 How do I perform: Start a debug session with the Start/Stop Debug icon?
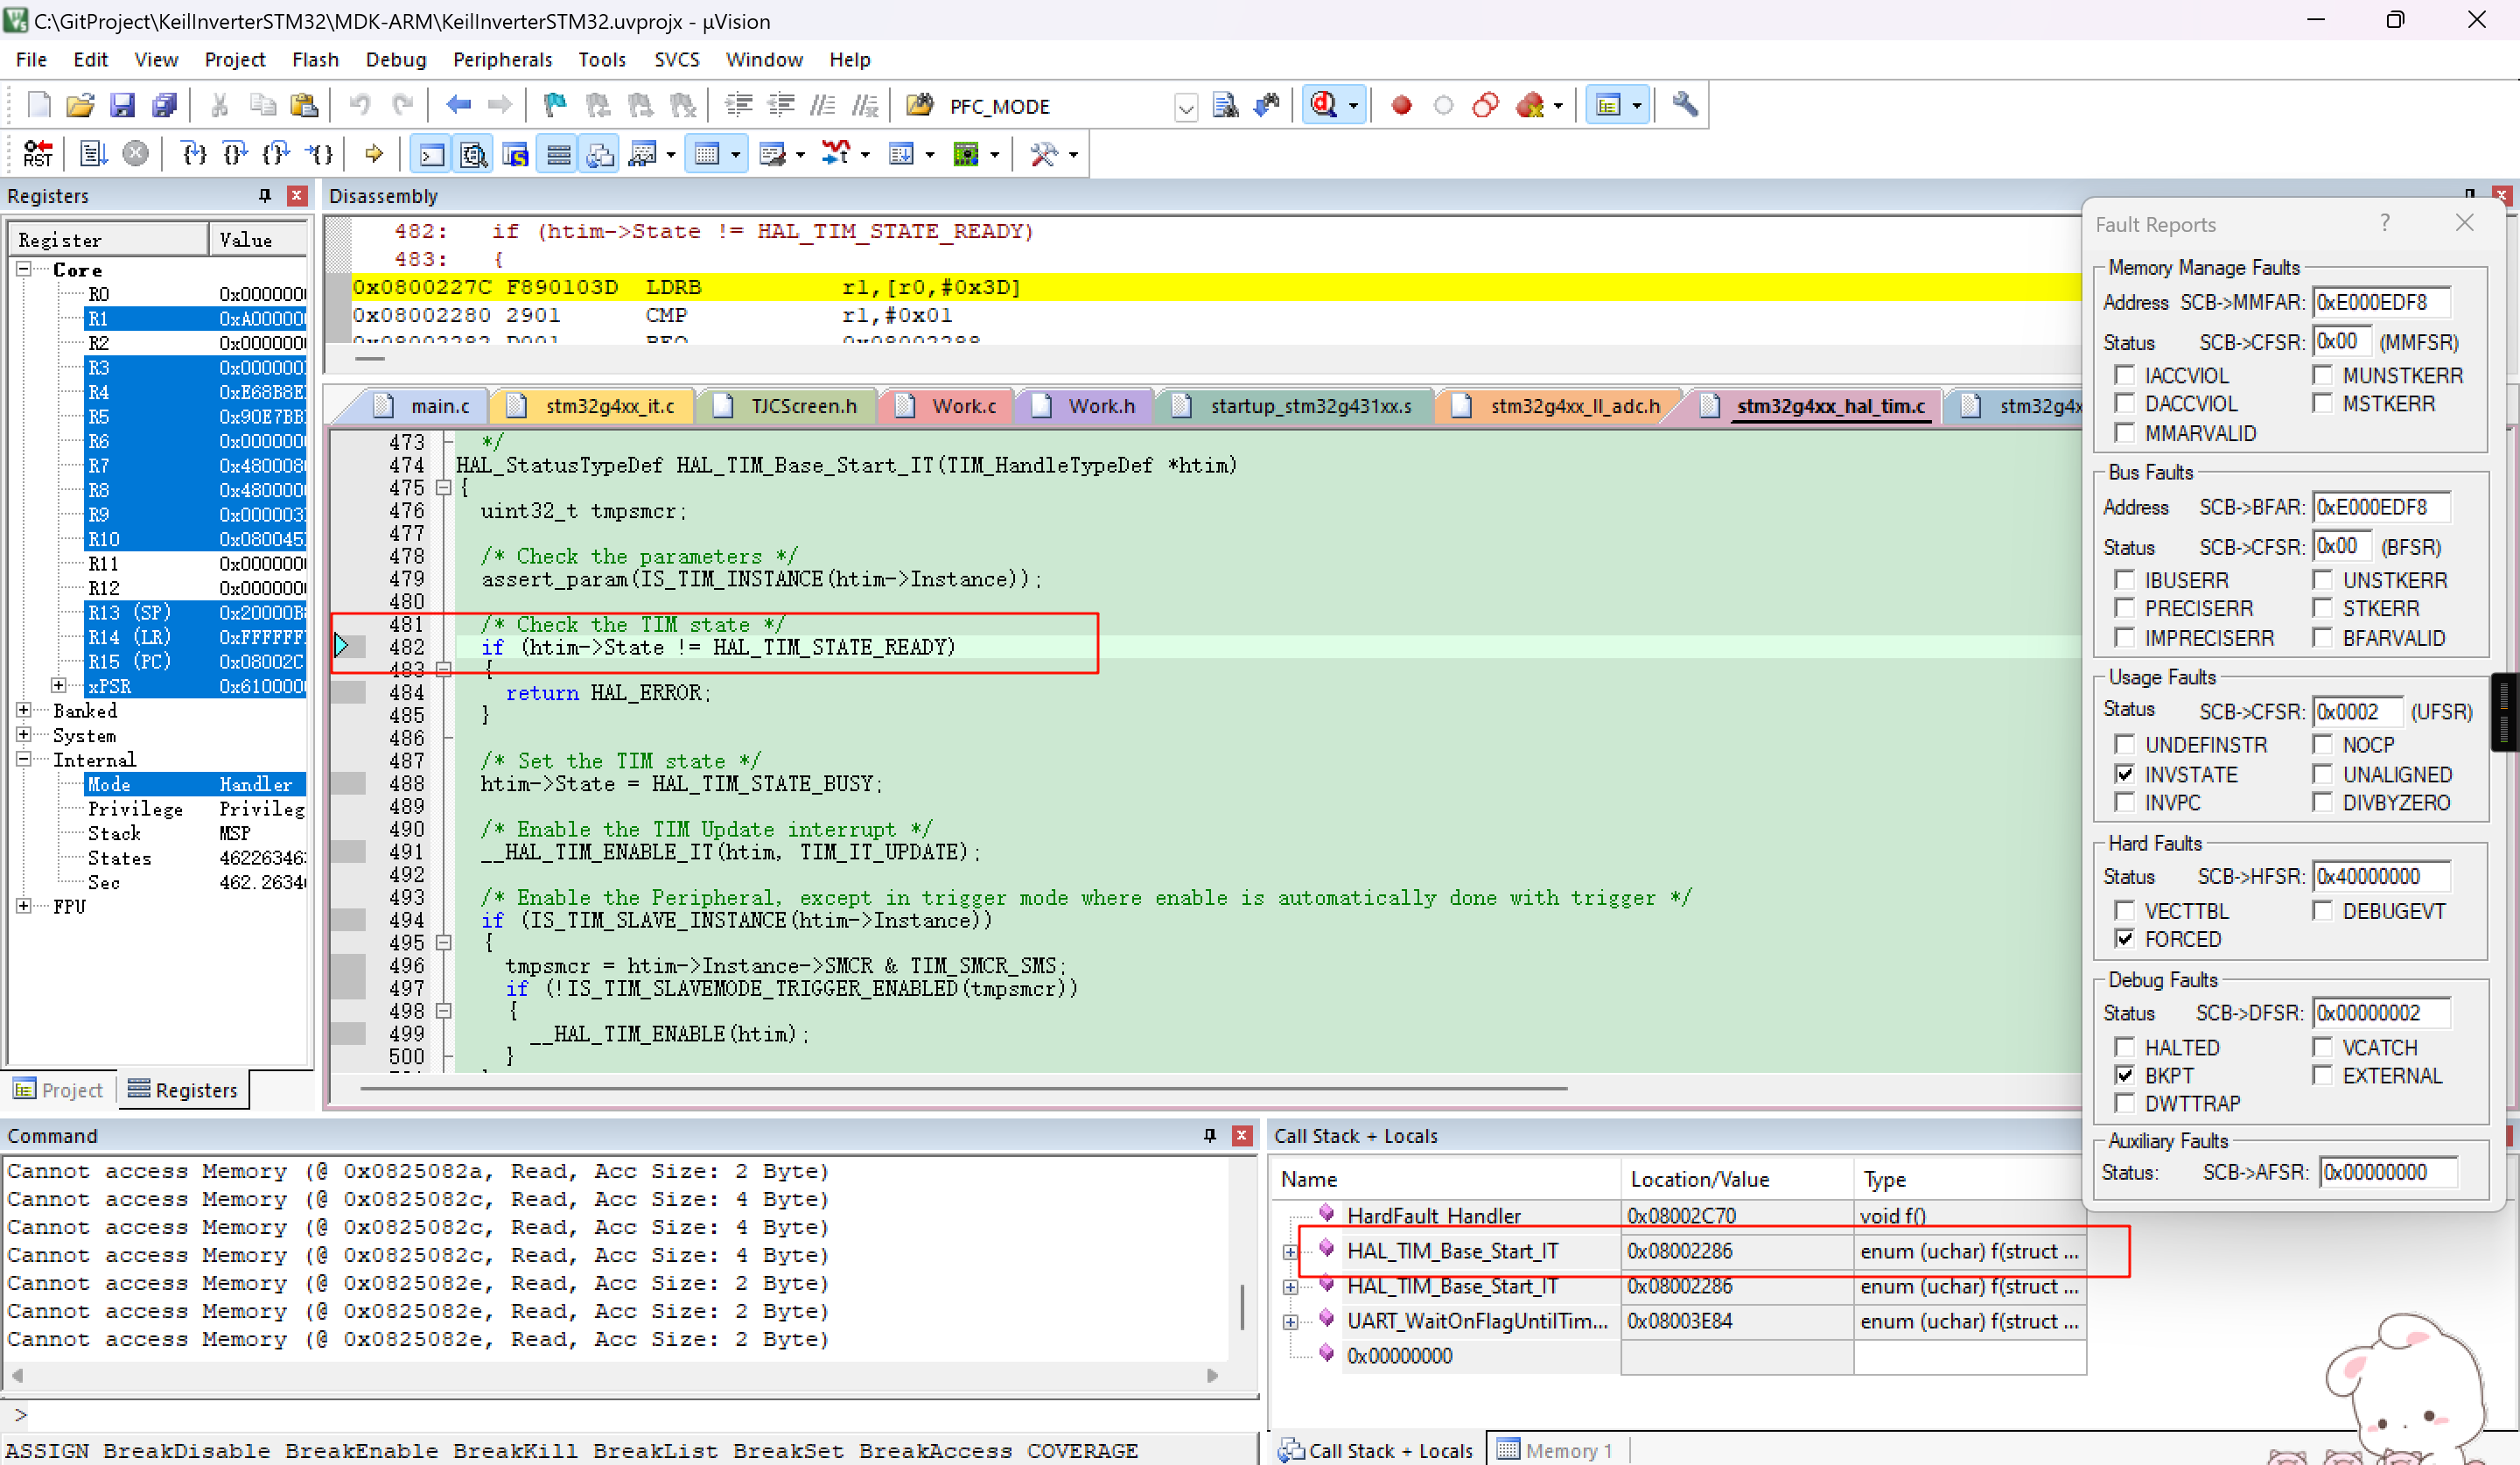coord(1322,104)
